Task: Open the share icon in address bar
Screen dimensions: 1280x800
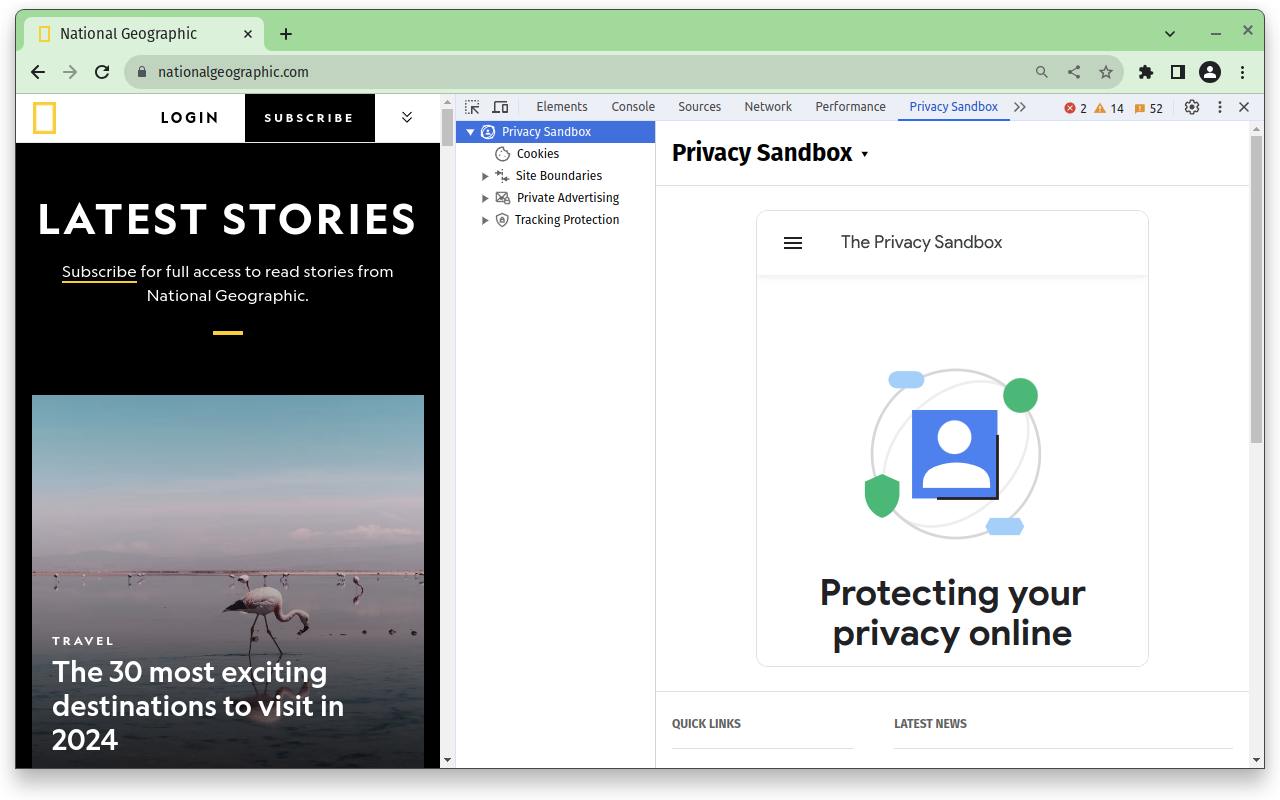Action: (1073, 71)
